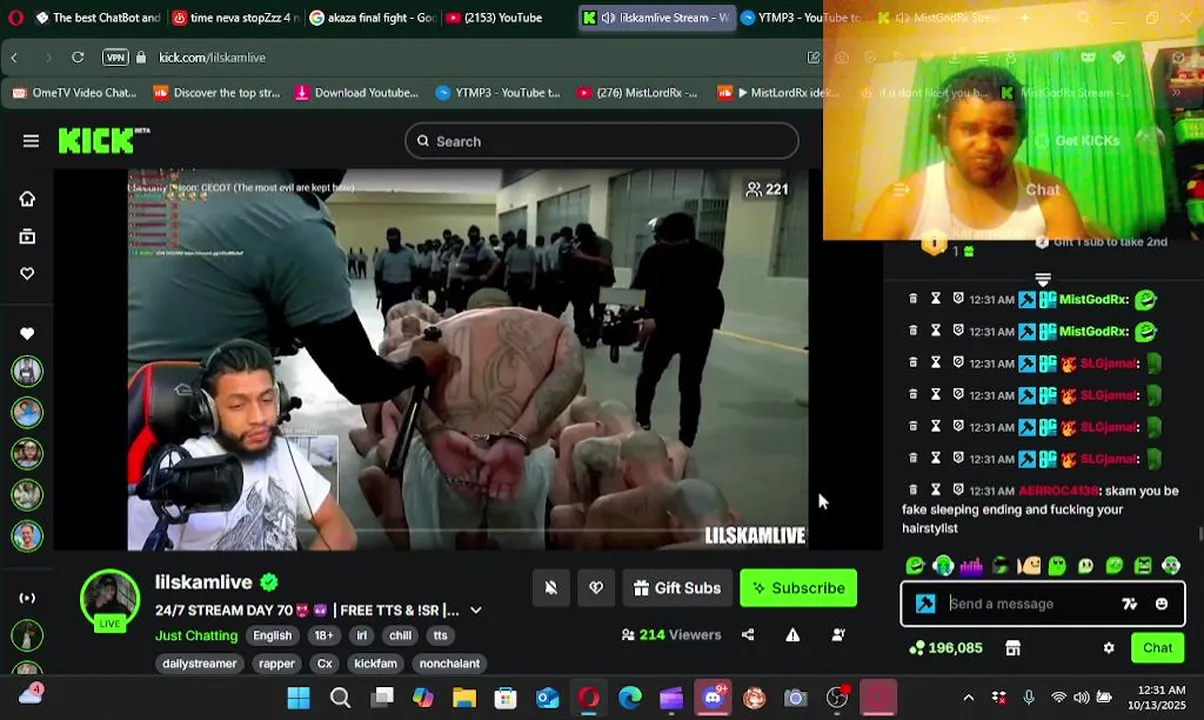The image size is (1204, 720).
Task: Toggle stream notifications bell button
Action: click(x=551, y=588)
